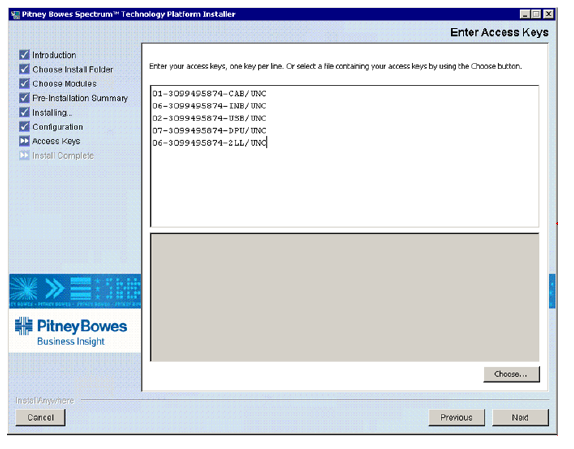Select the Choose Install Folder step label
Viewport: 574px width, 449px height.
tap(72, 69)
